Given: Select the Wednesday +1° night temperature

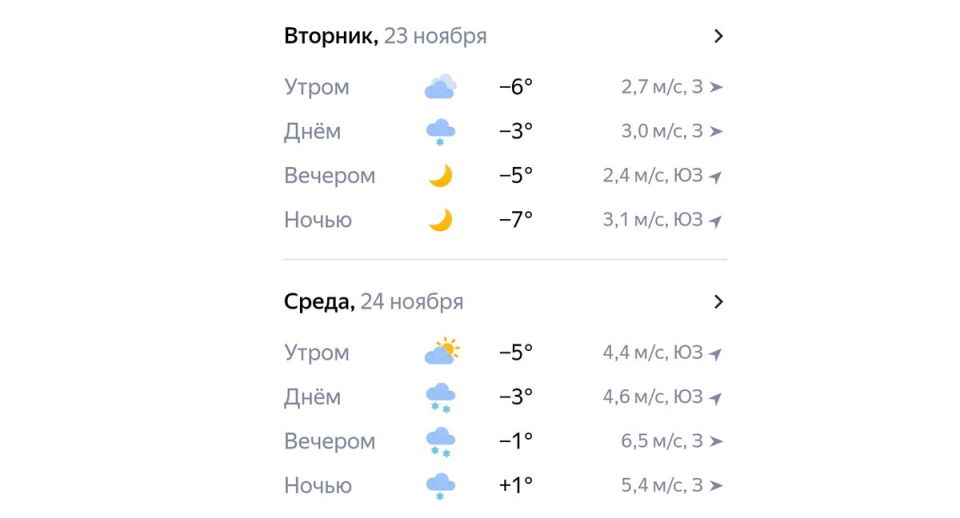Looking at the screenshot, I should pyautogui.click(x=516, y=485).
